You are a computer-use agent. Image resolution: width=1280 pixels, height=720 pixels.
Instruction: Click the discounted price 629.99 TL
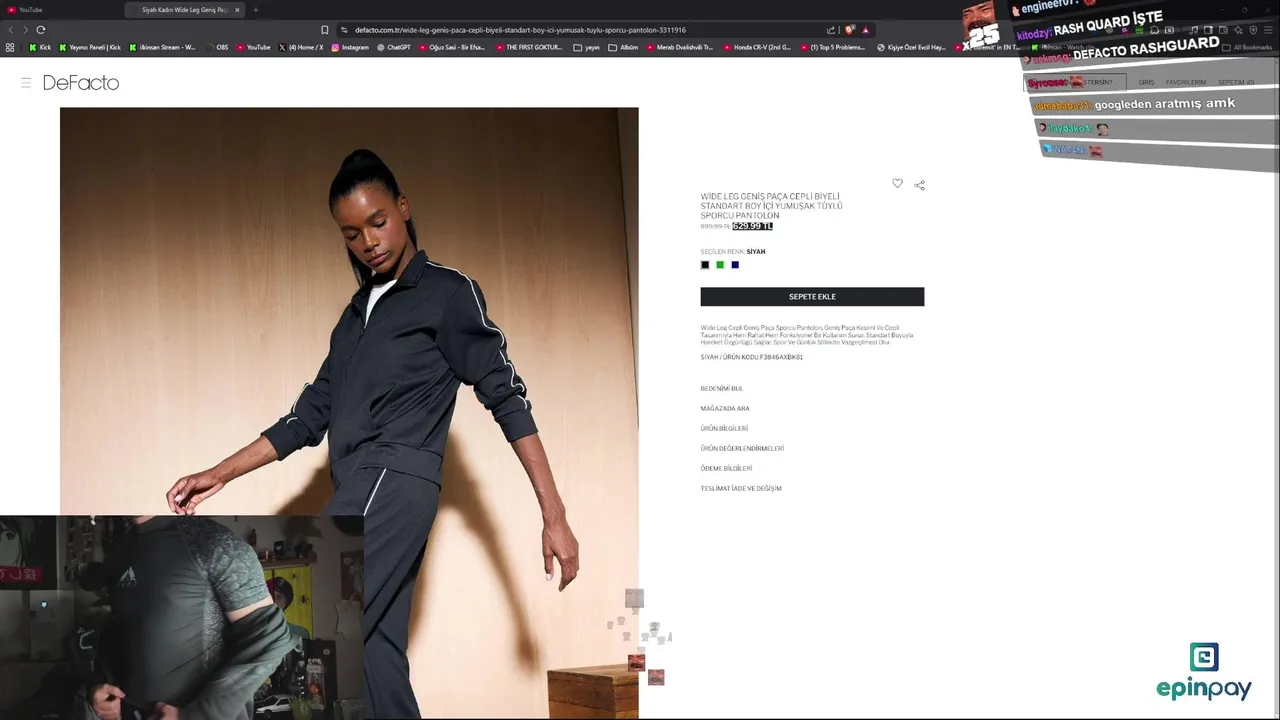coord(753,226)
